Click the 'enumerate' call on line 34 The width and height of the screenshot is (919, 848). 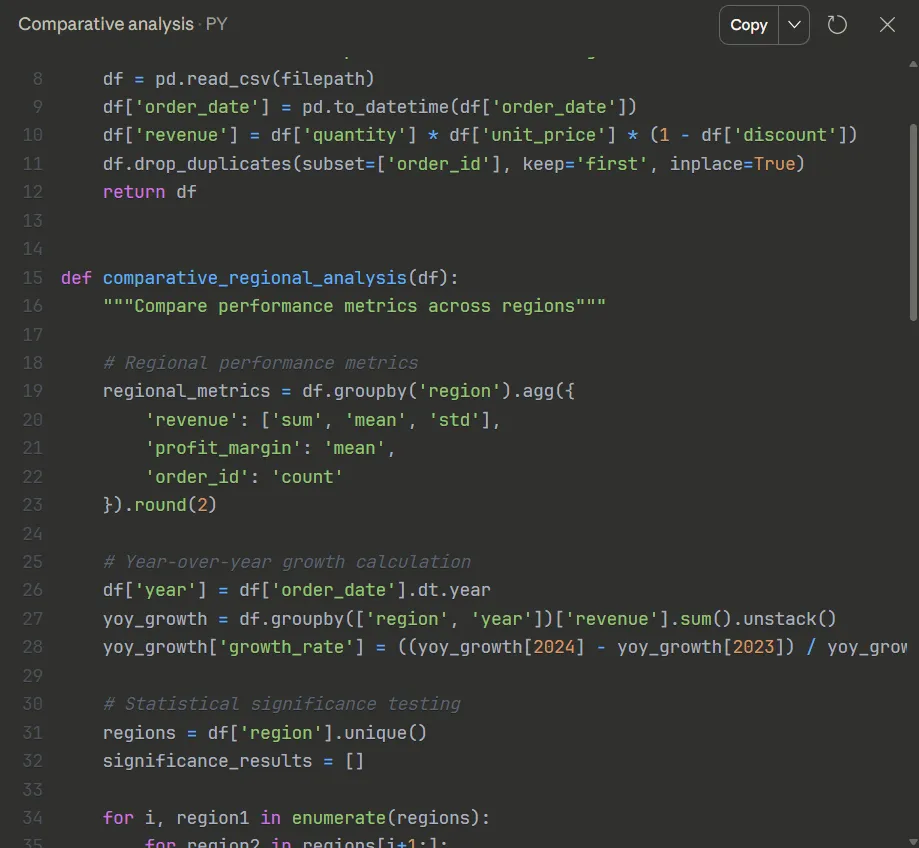[339, 818]
